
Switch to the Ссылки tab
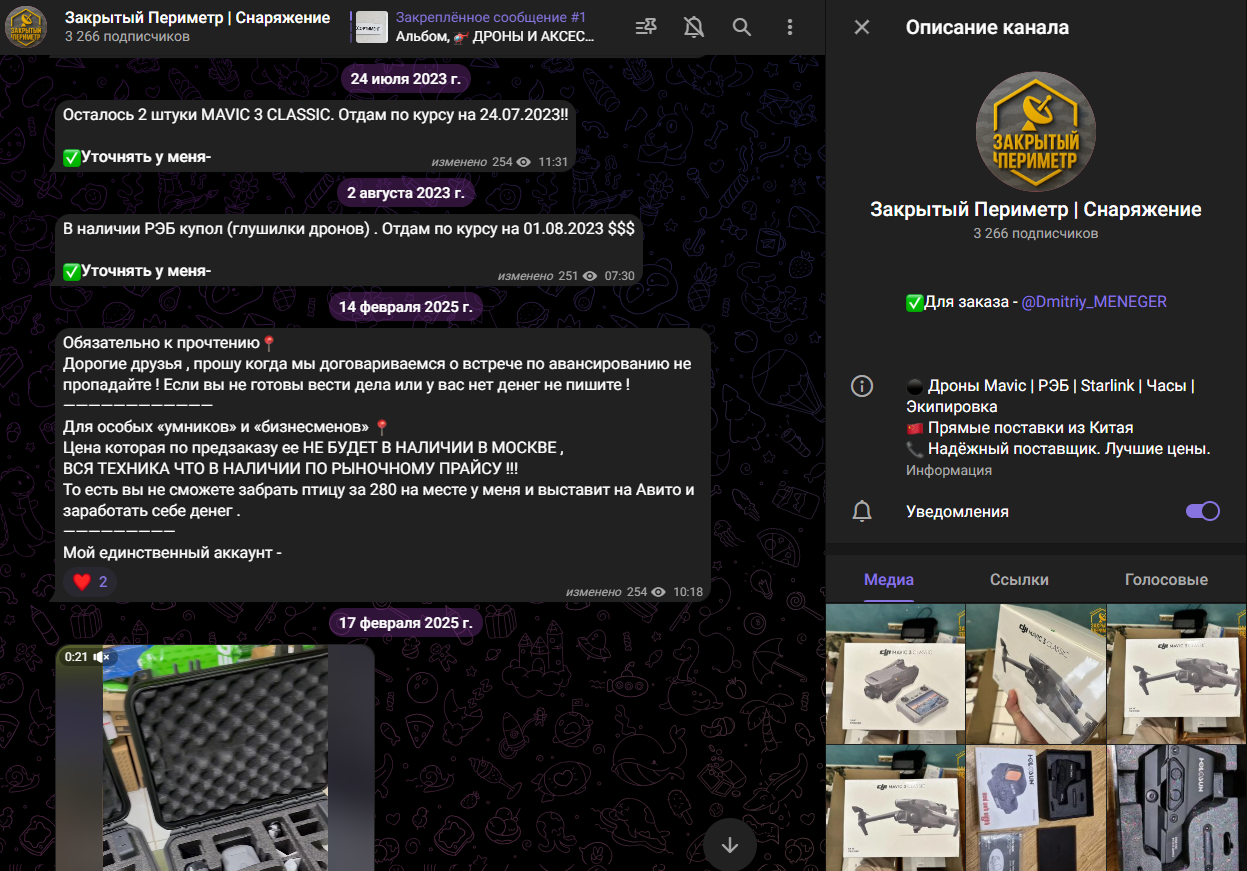click(1019, 580)
